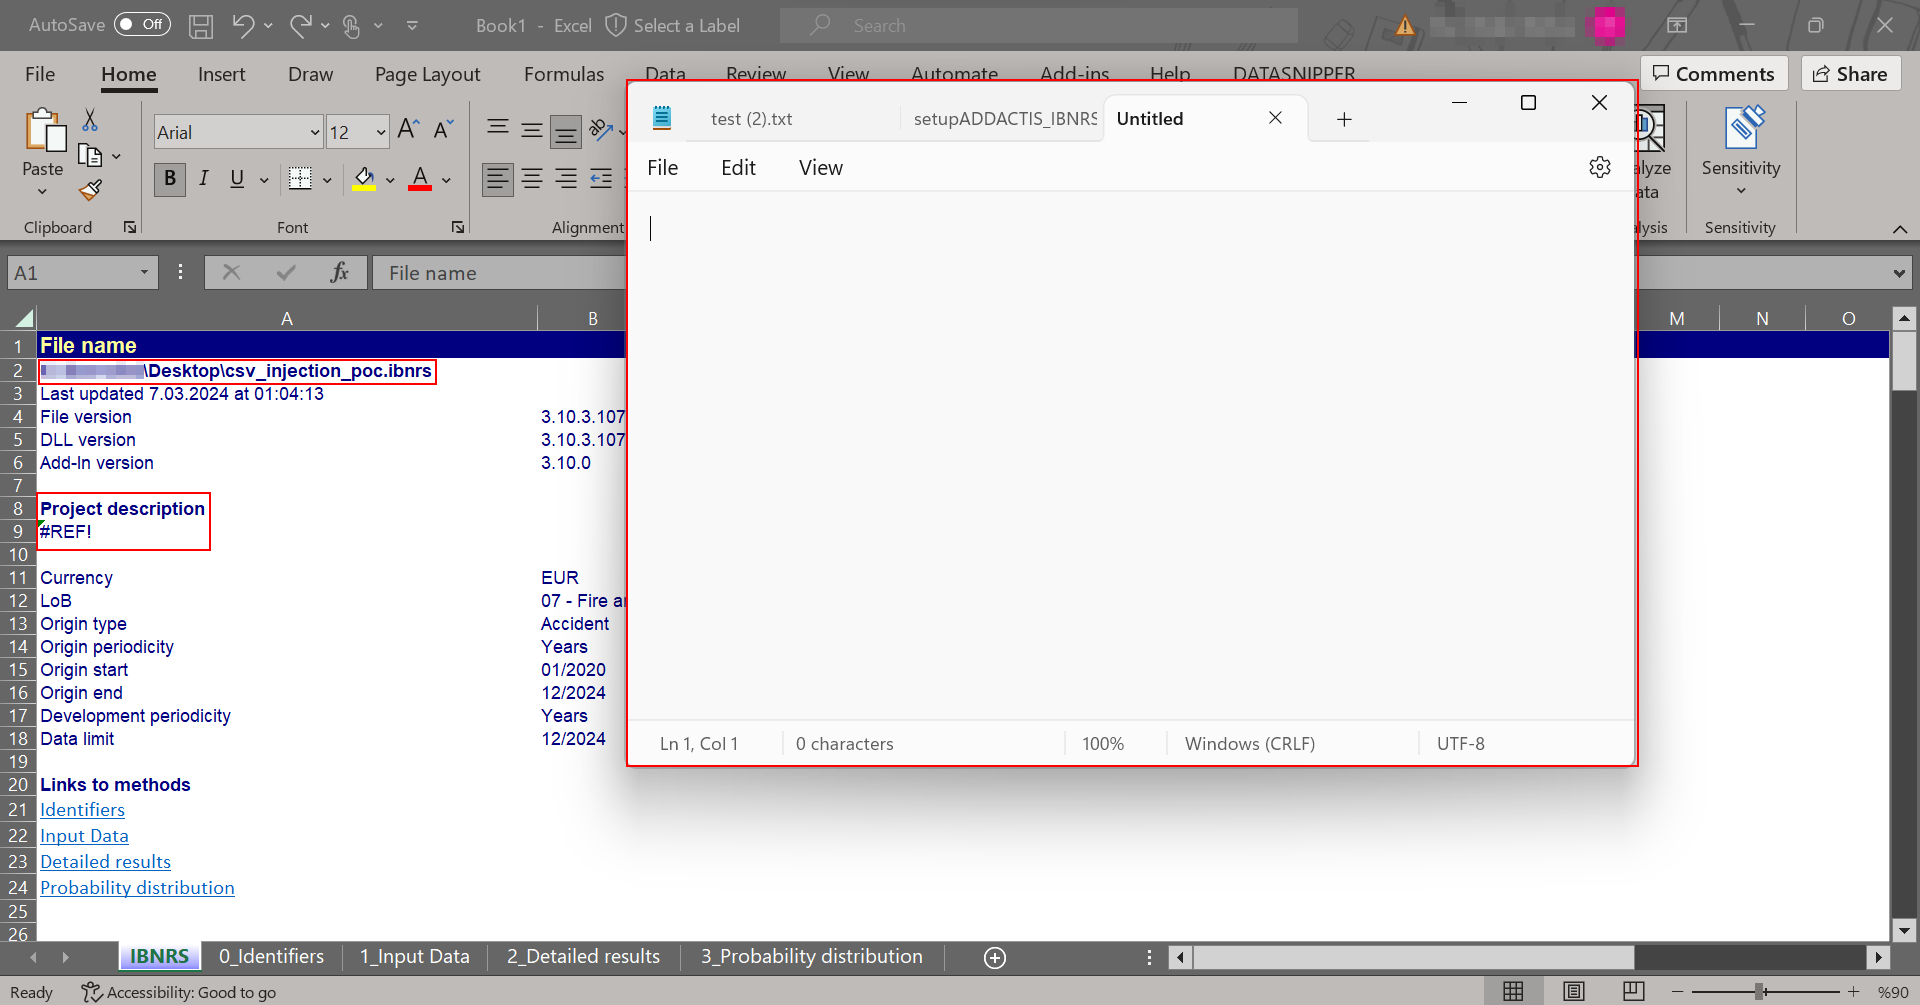This screenshot has height=1005, width=1920.
Task: Click the Align Left icon
Action: click(x=498, y=179)
